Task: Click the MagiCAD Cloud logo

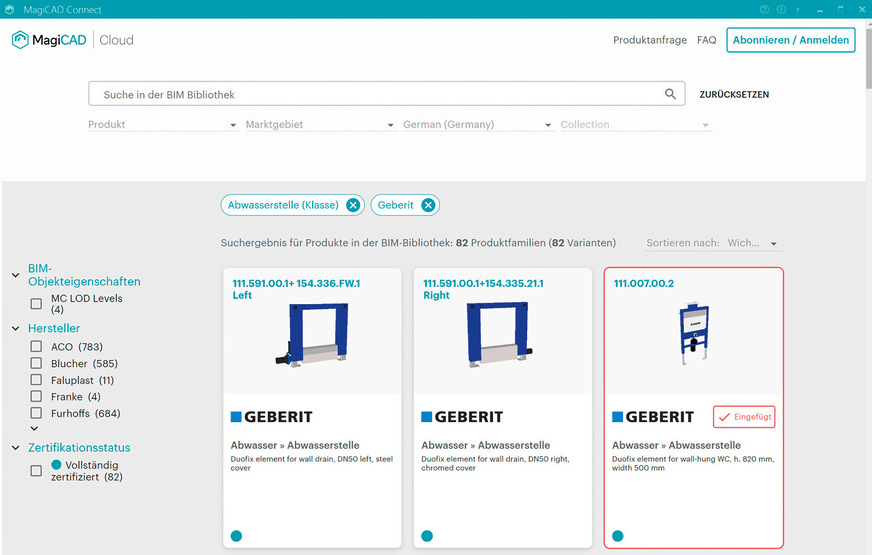Action: tap(73, 40)
